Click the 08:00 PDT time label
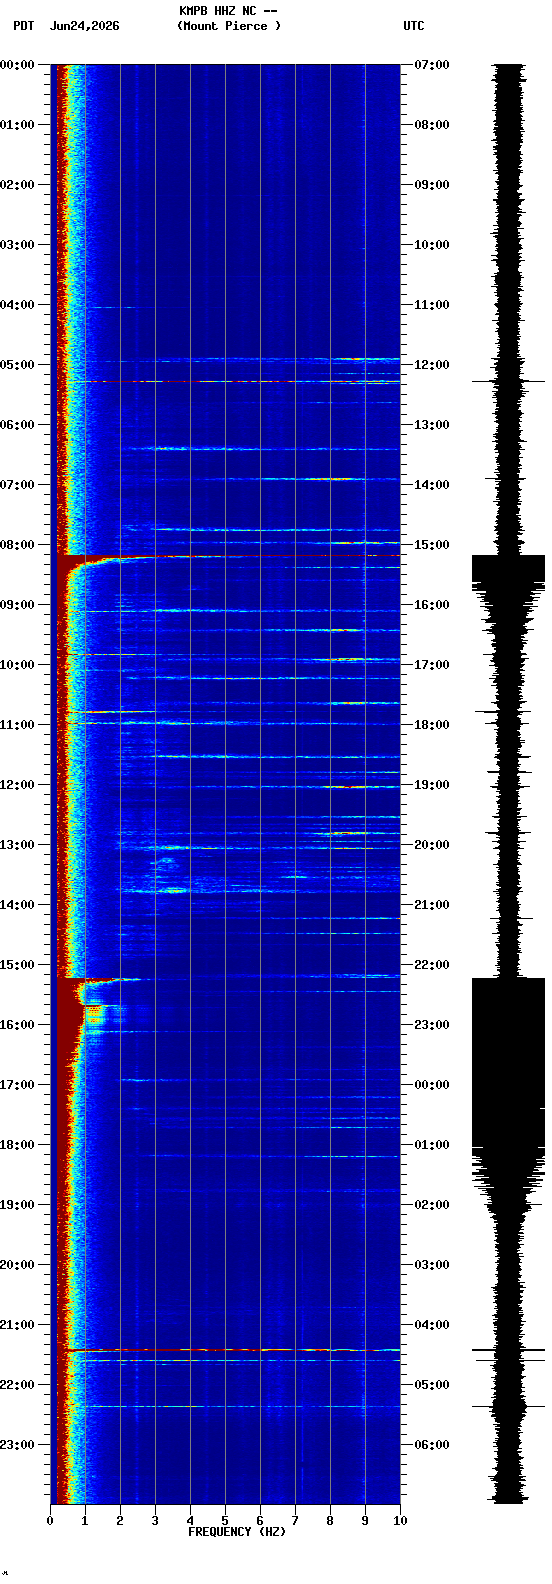The width and height of the screenshot is (552, 1584). click(x=18, y=545)
